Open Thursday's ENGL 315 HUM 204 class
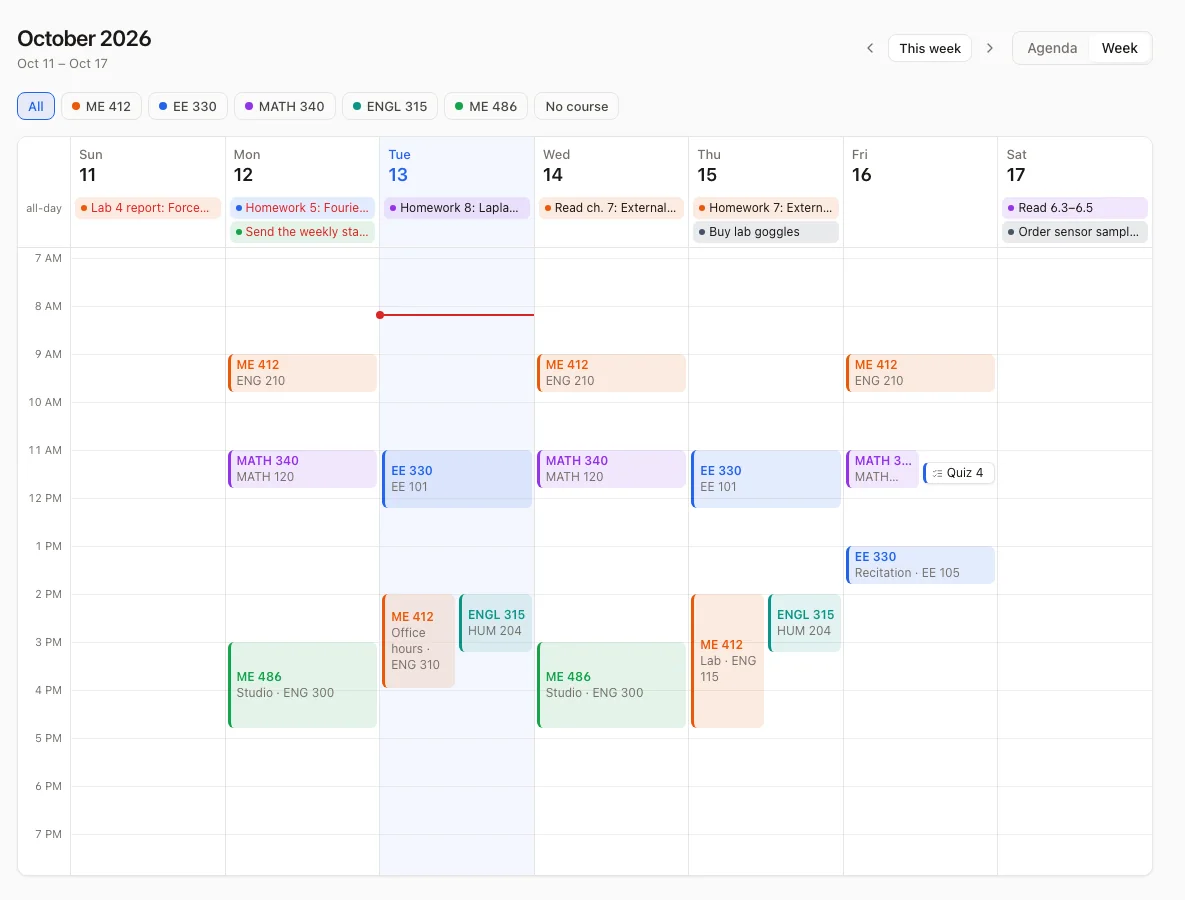This screenshot has height=900, width=1185. [x=805, y=623]
